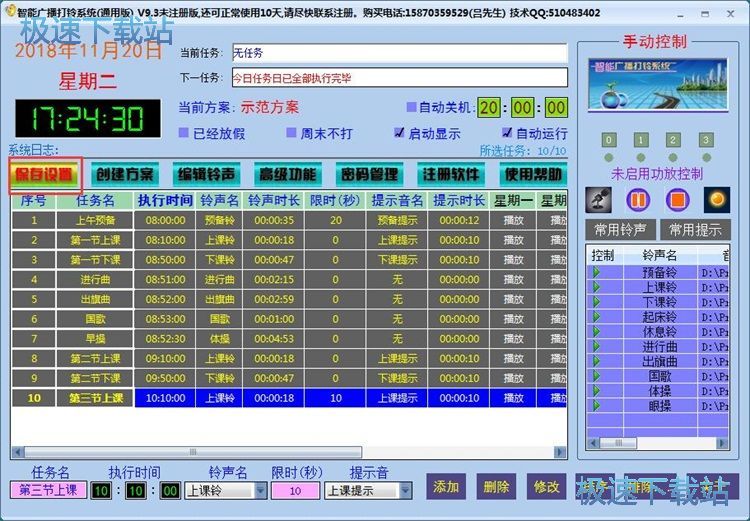Viewport: 750px width, 521px height.
Task: Click the 限时(秒) pink input field
Action: [295, 490]
